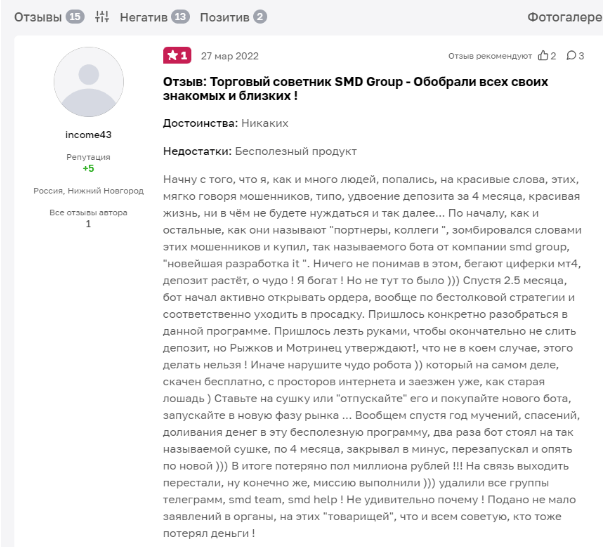The image size is (603, 547).
Task: Click the 2 count badge beside Позитив
Action: [260, 17]
